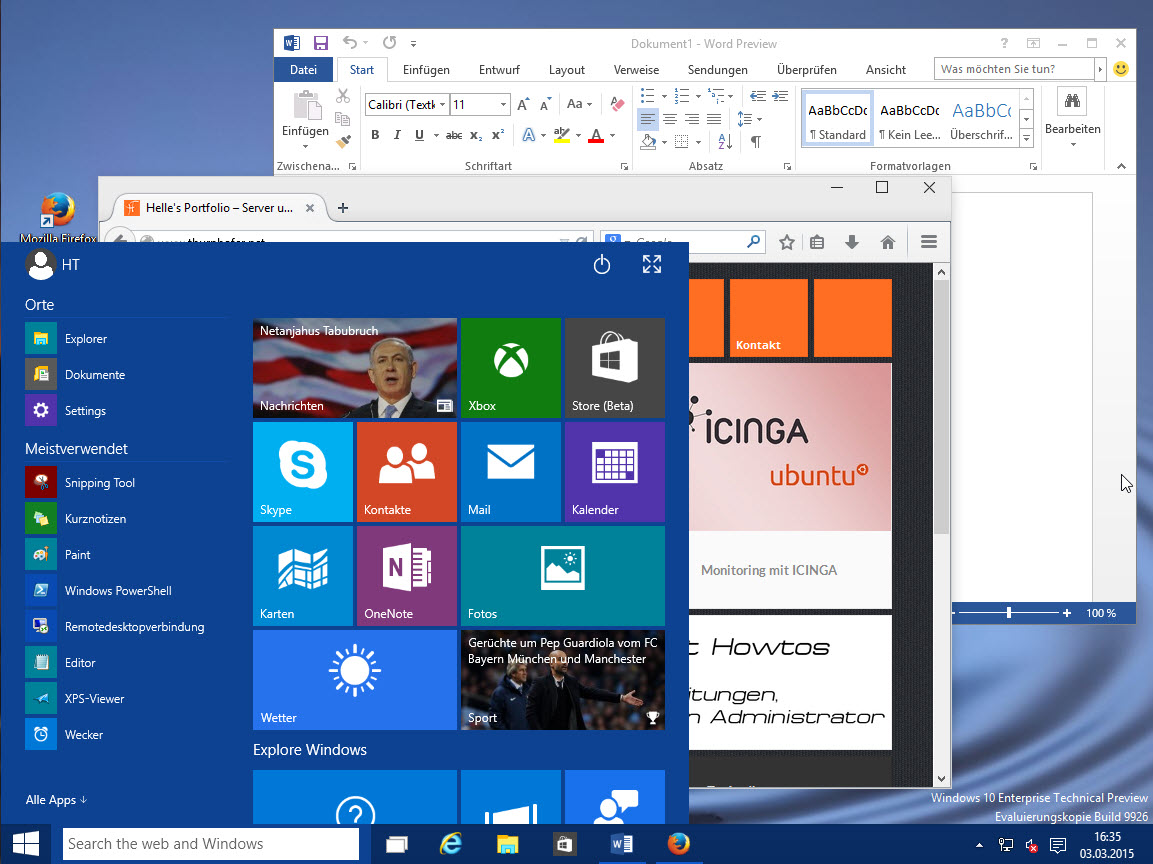Expand the Einfügen paste options arrow
This screenshot has height=864, width=1153.
(305, 146)
